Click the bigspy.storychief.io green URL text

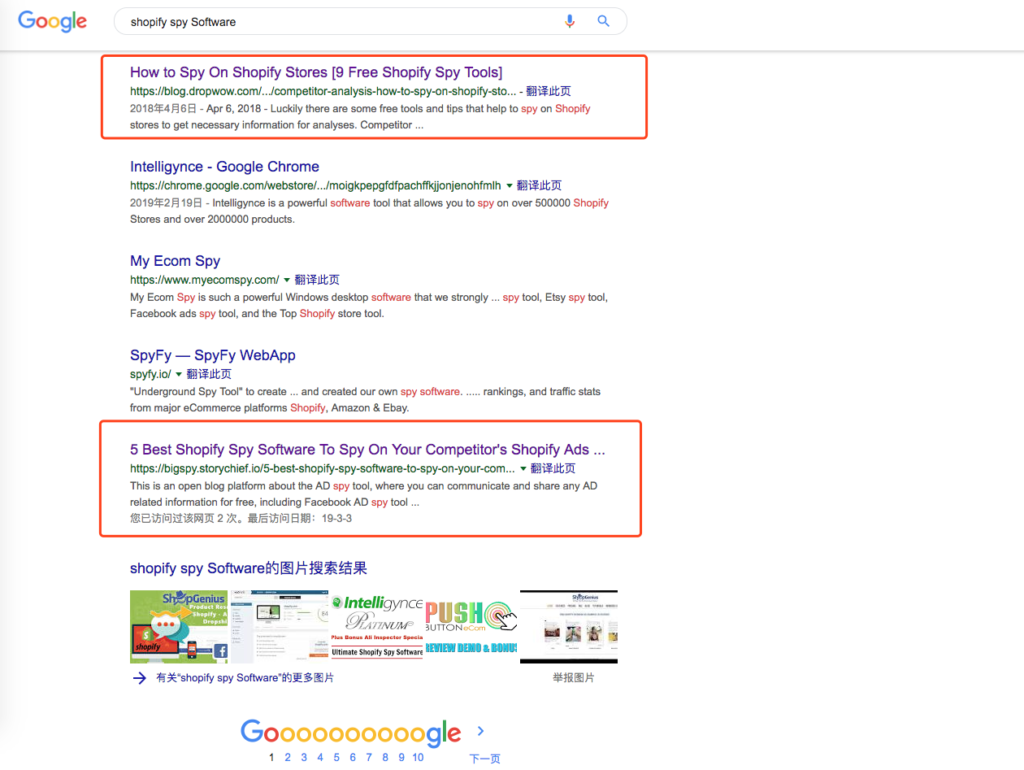[x=322, y=468]
